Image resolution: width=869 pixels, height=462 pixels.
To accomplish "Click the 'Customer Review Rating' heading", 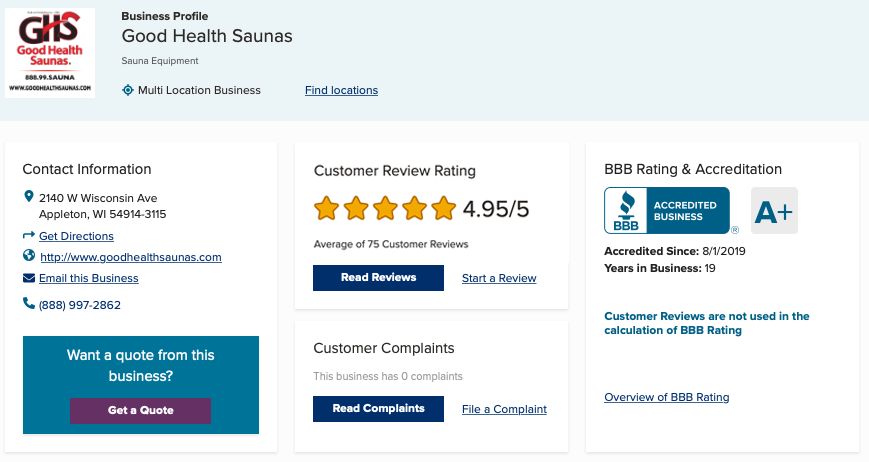I will pyautogui.click(x=395, y=171).
